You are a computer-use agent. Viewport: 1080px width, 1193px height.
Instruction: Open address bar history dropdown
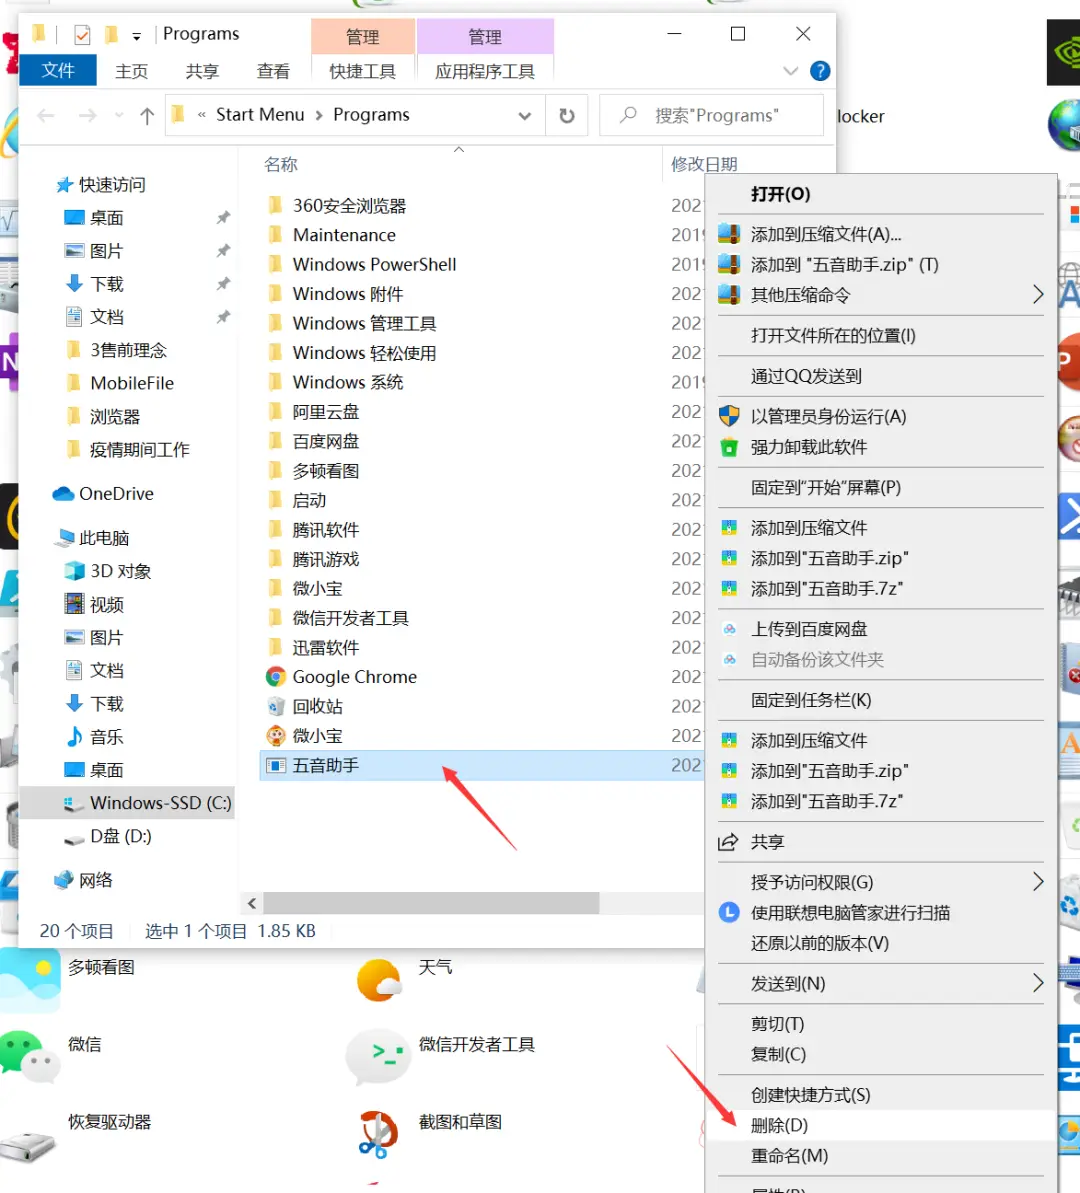click(524, 116)
